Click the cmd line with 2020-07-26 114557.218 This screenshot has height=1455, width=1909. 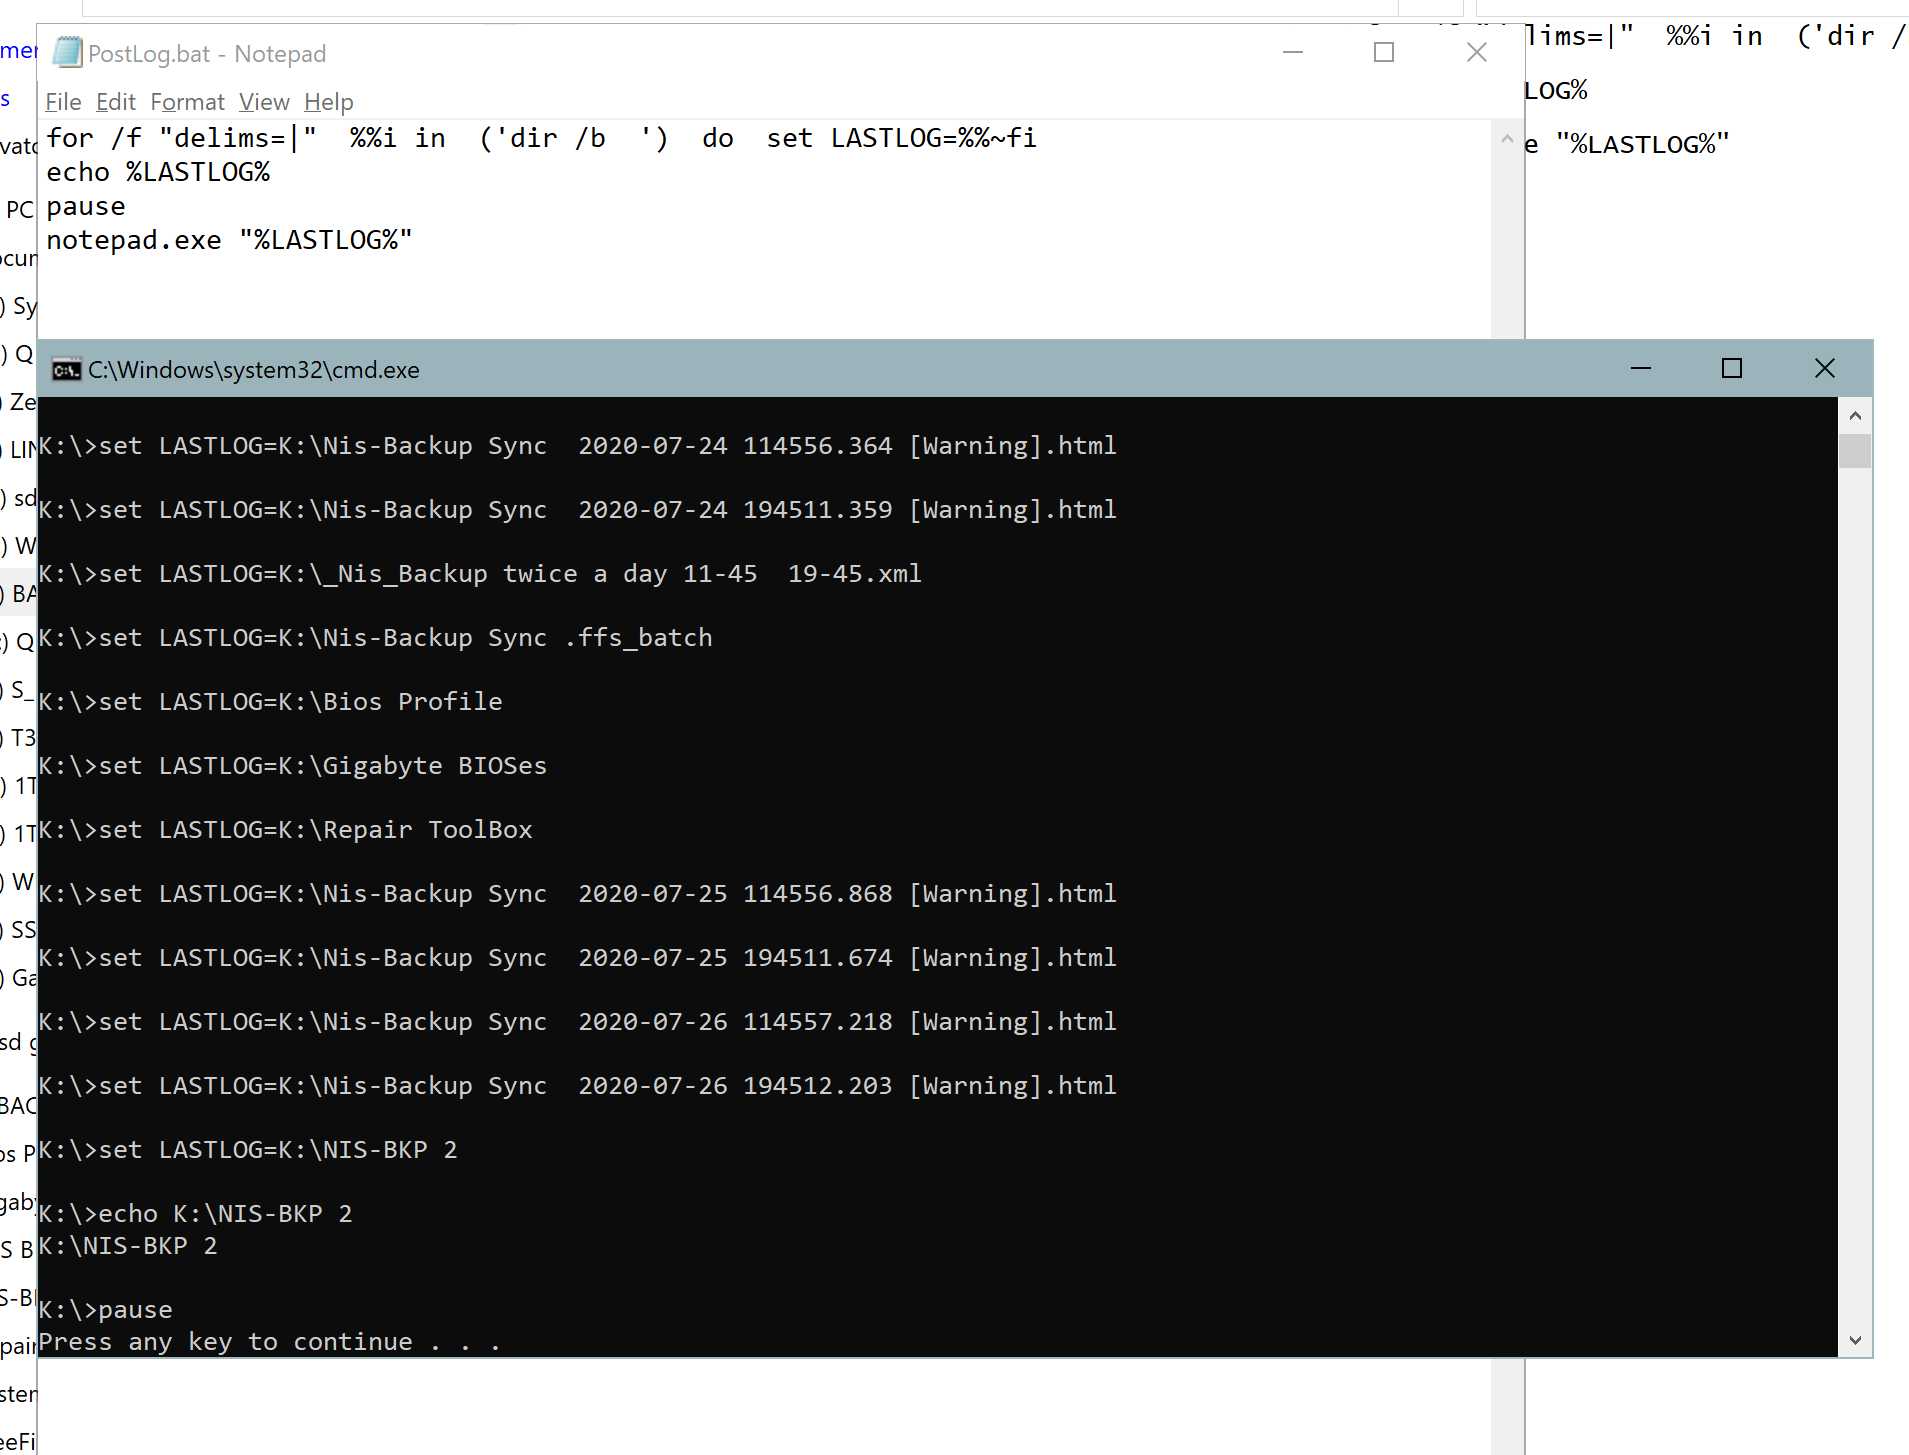click(x=577, y=1022)
